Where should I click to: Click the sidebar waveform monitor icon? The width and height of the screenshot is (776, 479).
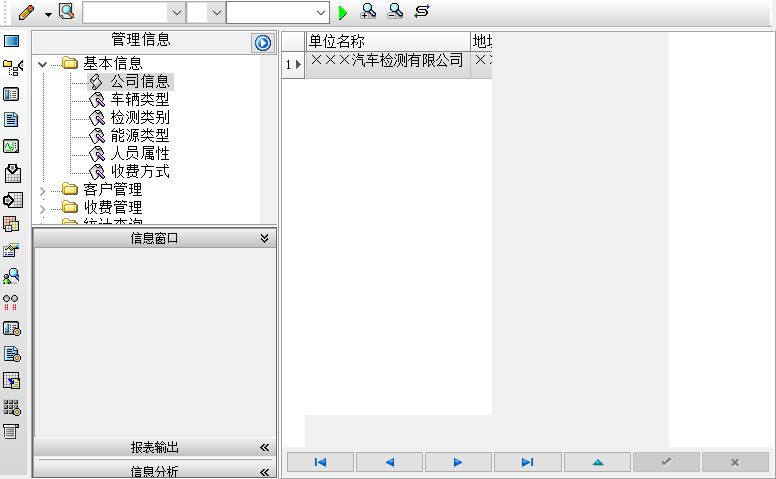(x=11, y=146)
